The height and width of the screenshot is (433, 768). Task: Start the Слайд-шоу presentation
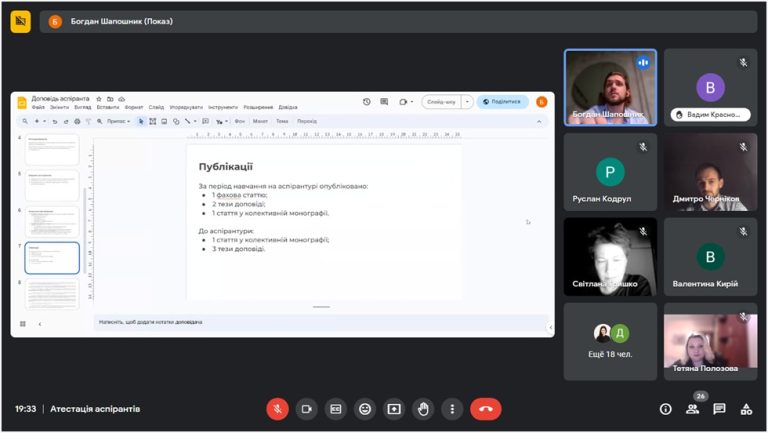point(441,102)
